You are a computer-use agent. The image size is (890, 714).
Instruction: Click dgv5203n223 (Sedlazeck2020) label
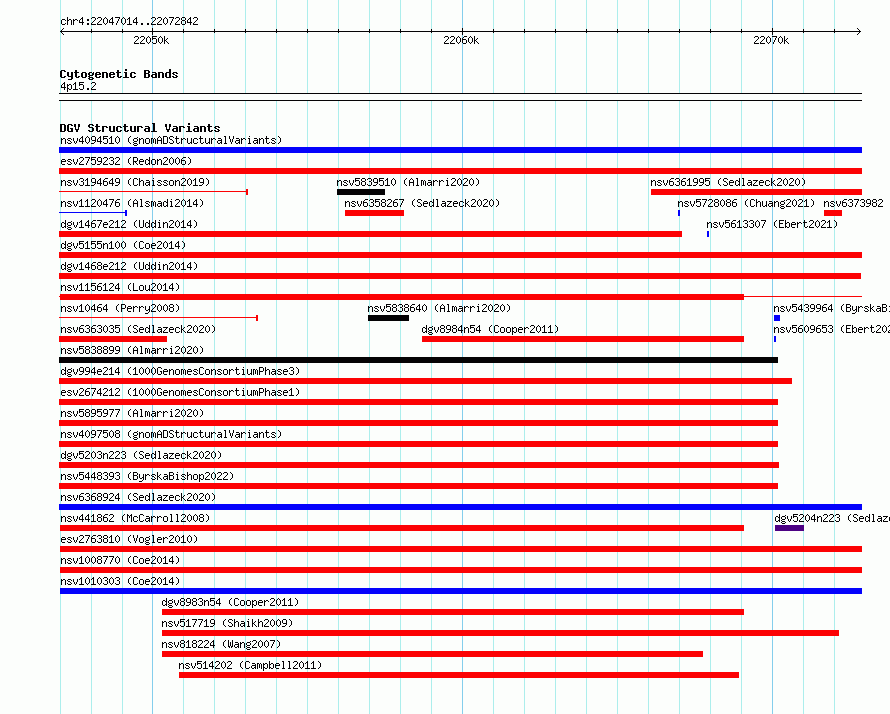[141, 455]
